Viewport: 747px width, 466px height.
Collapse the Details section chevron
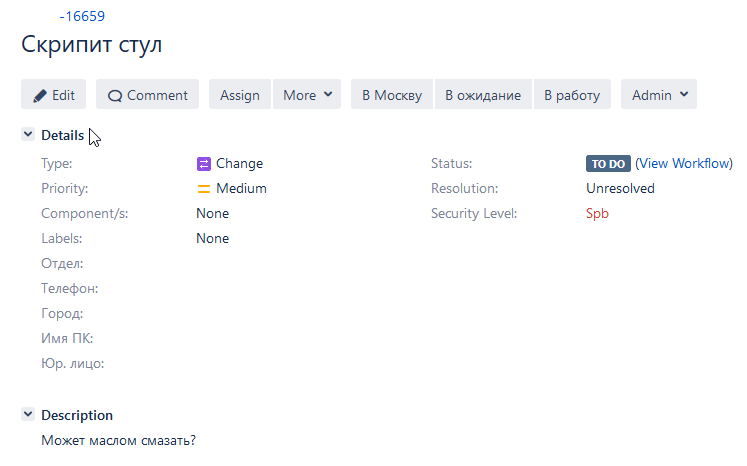(x=28, y=134)
